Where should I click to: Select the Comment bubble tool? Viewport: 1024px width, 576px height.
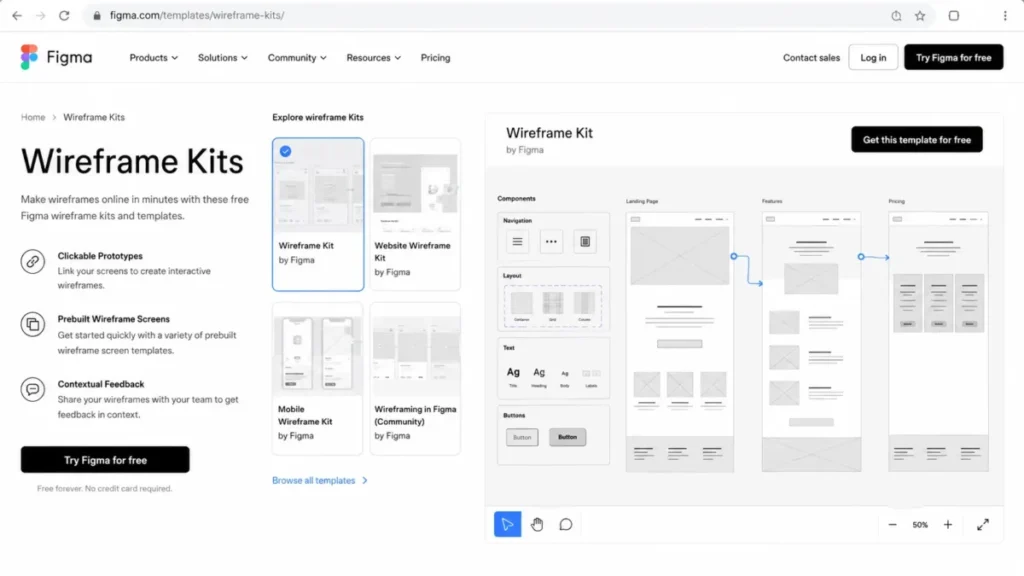click(566, 524)
